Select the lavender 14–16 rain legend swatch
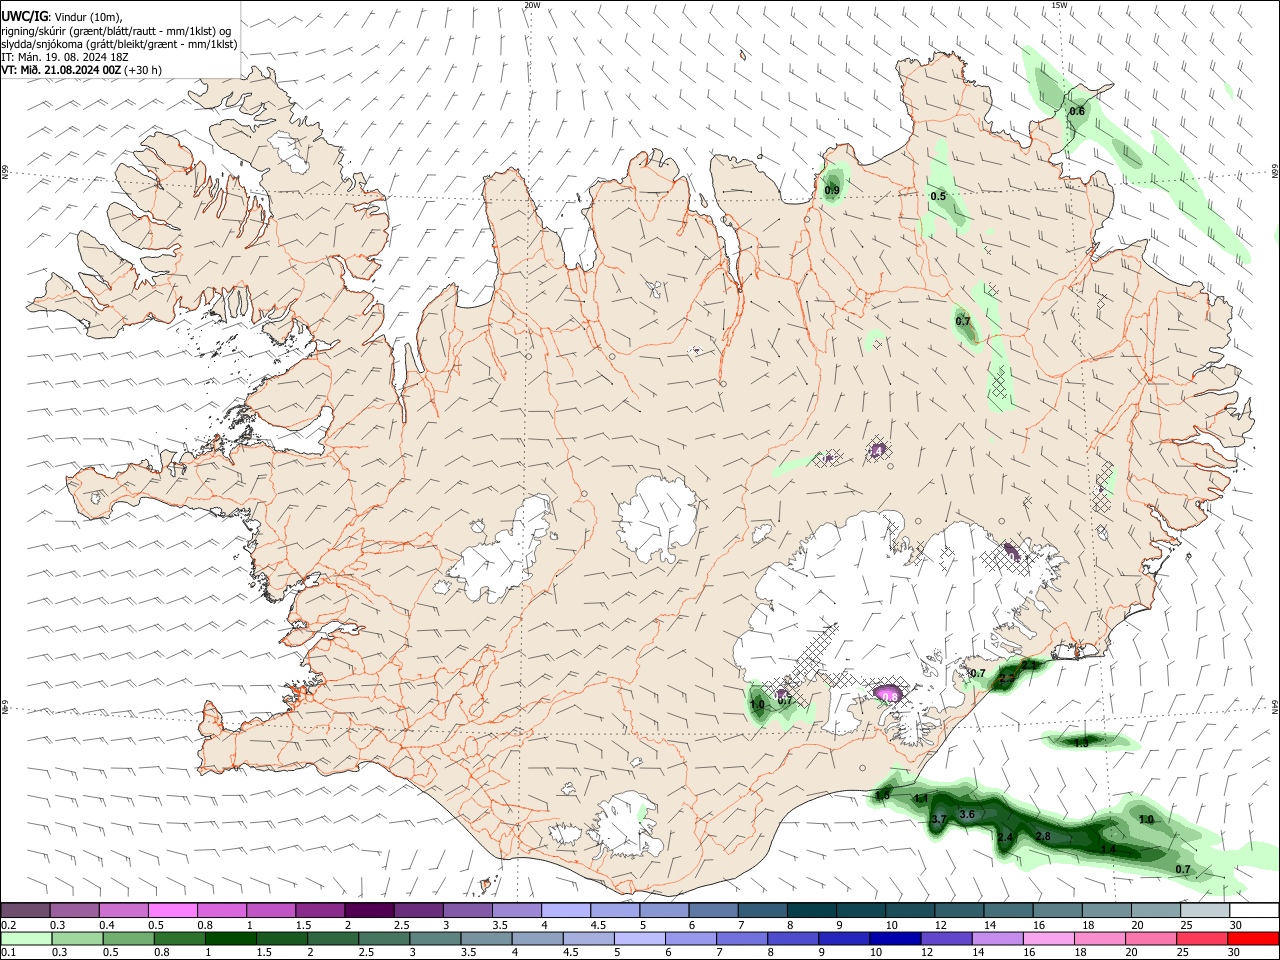The width and height of the screenshot is (1280, 960). click(x=998, y=939)
